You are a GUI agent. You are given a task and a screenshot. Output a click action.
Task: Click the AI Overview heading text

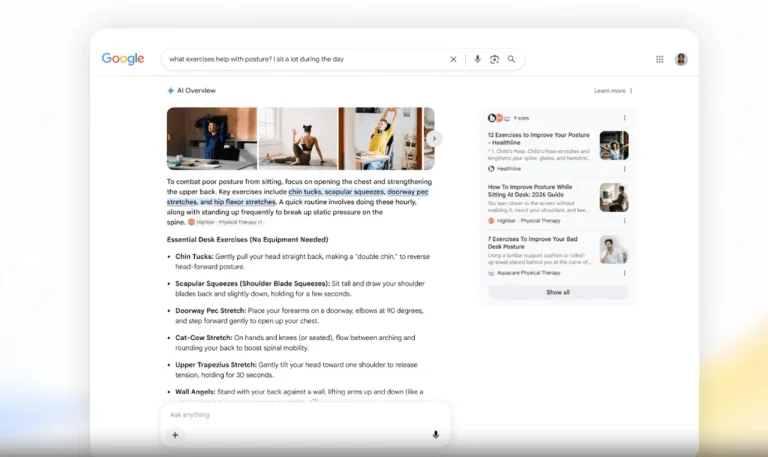196,91
